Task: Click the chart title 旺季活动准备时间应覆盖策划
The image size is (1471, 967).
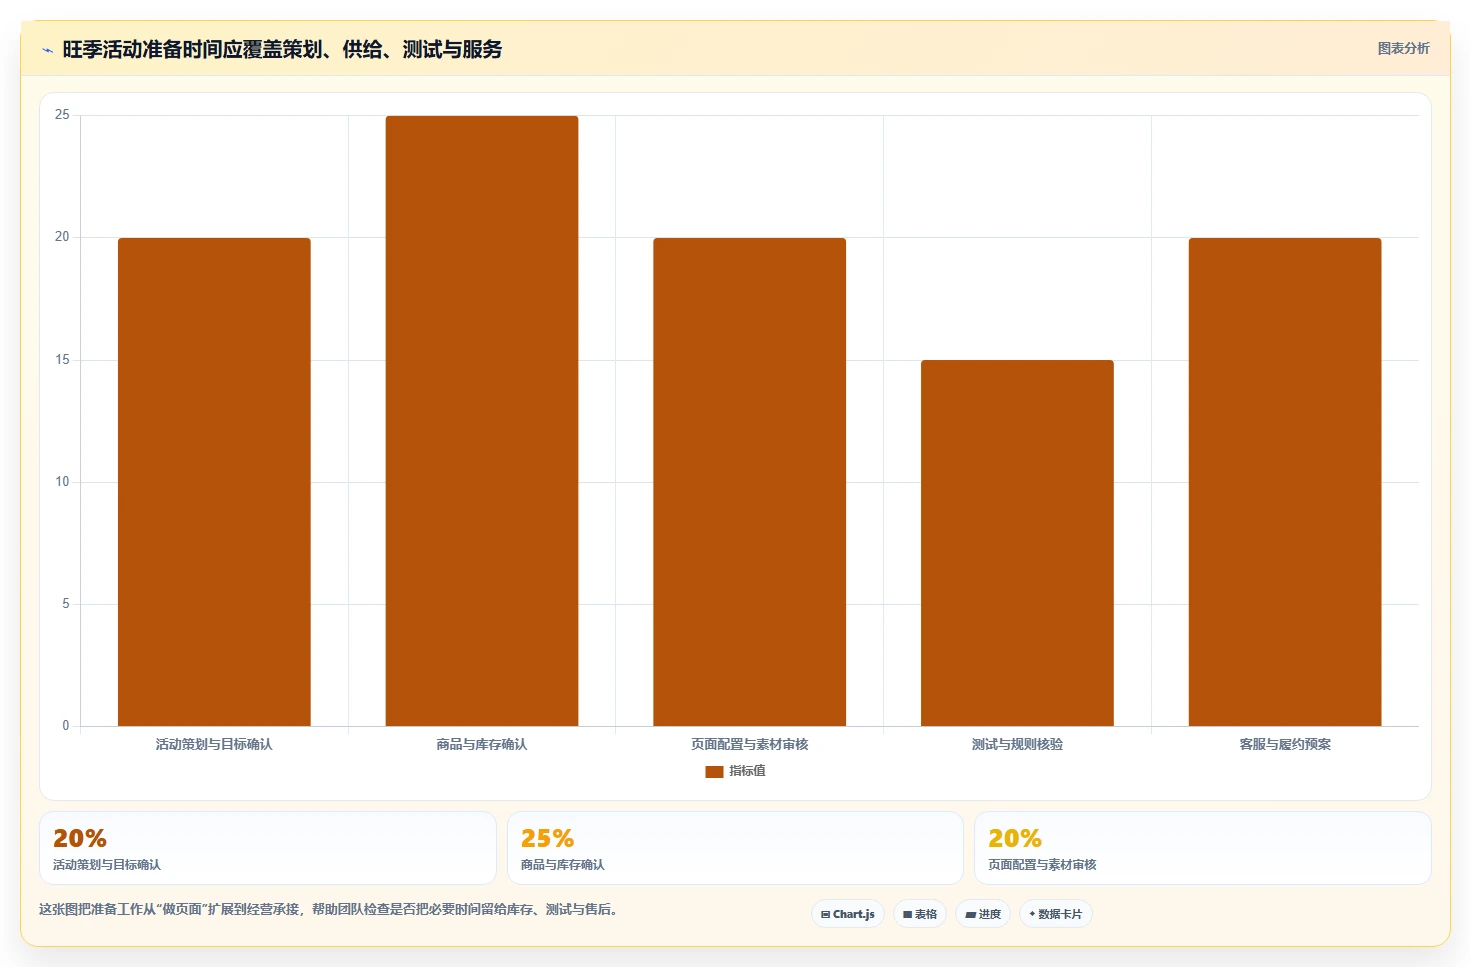Action: (x=282, y=49)
